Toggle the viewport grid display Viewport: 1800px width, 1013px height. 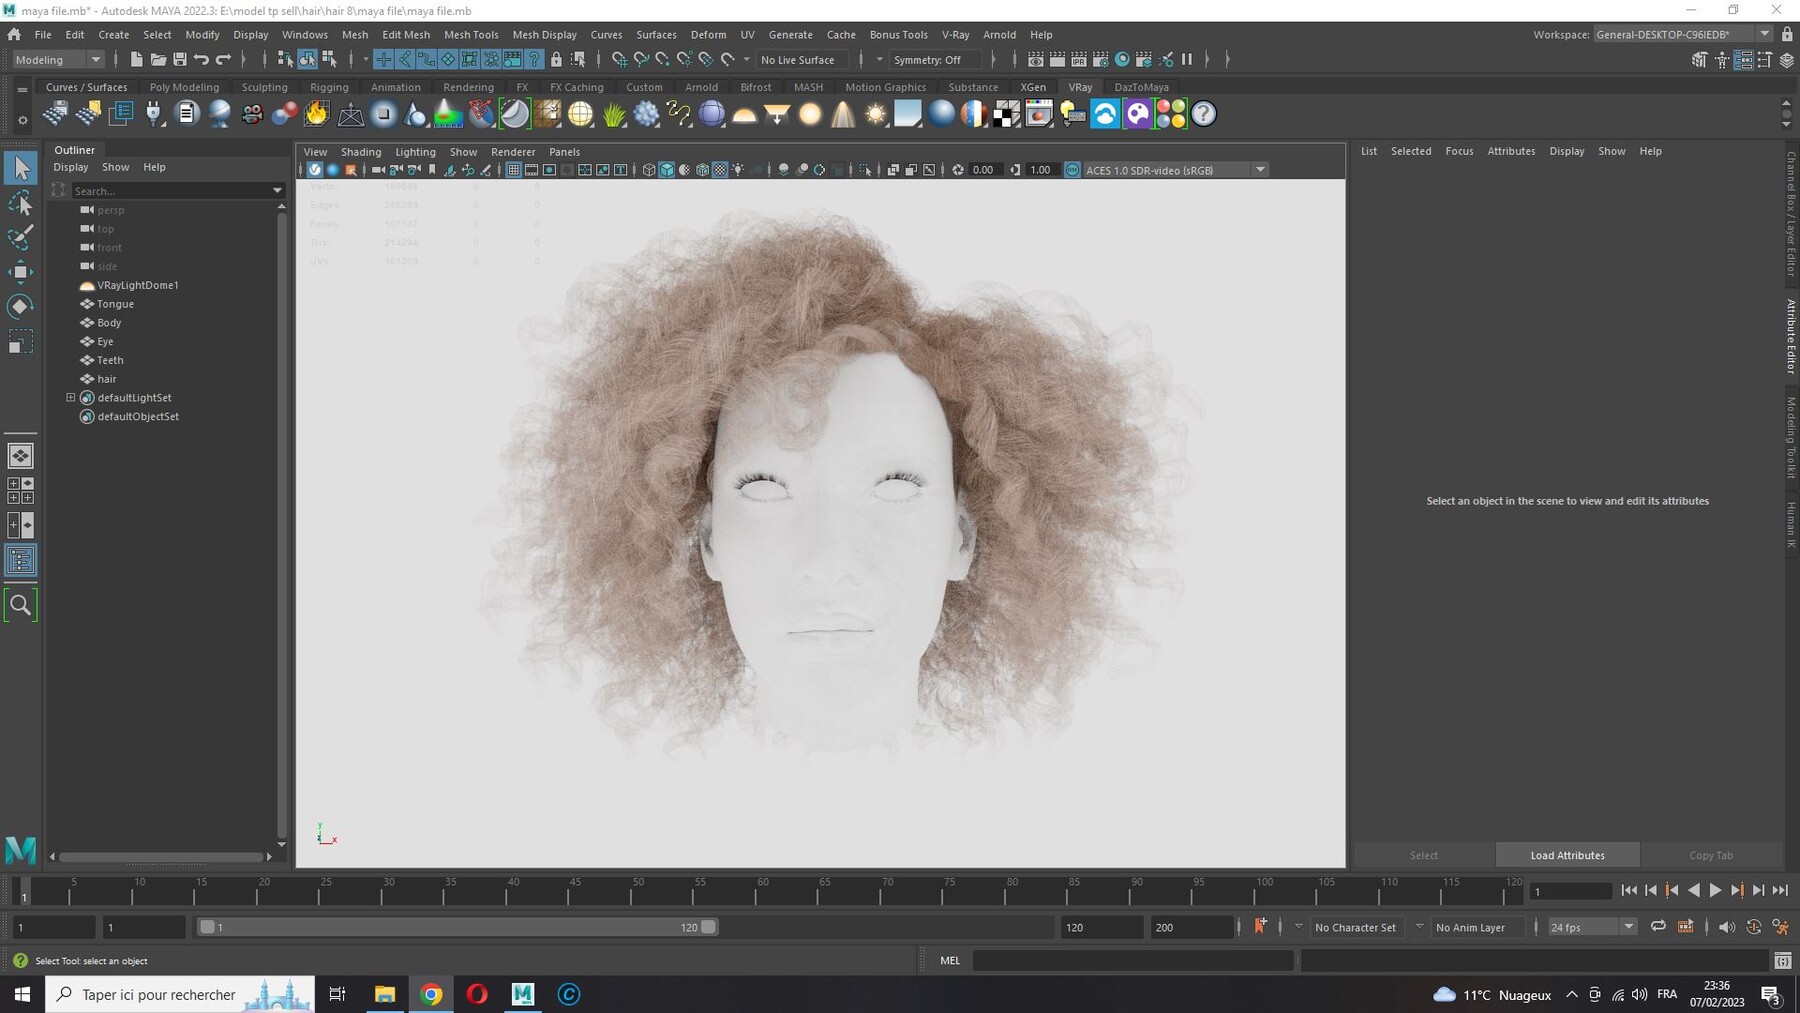coord(513,170)
